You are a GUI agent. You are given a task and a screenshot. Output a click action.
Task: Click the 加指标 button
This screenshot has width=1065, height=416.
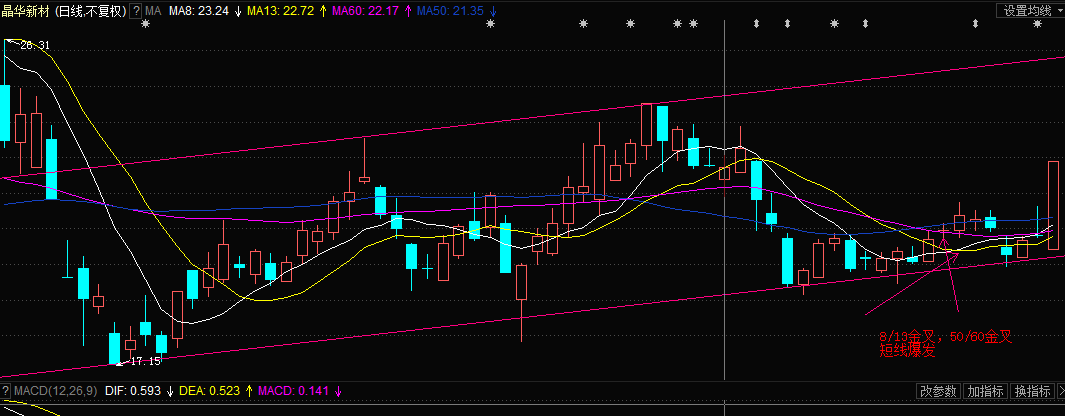pos(985,391)
